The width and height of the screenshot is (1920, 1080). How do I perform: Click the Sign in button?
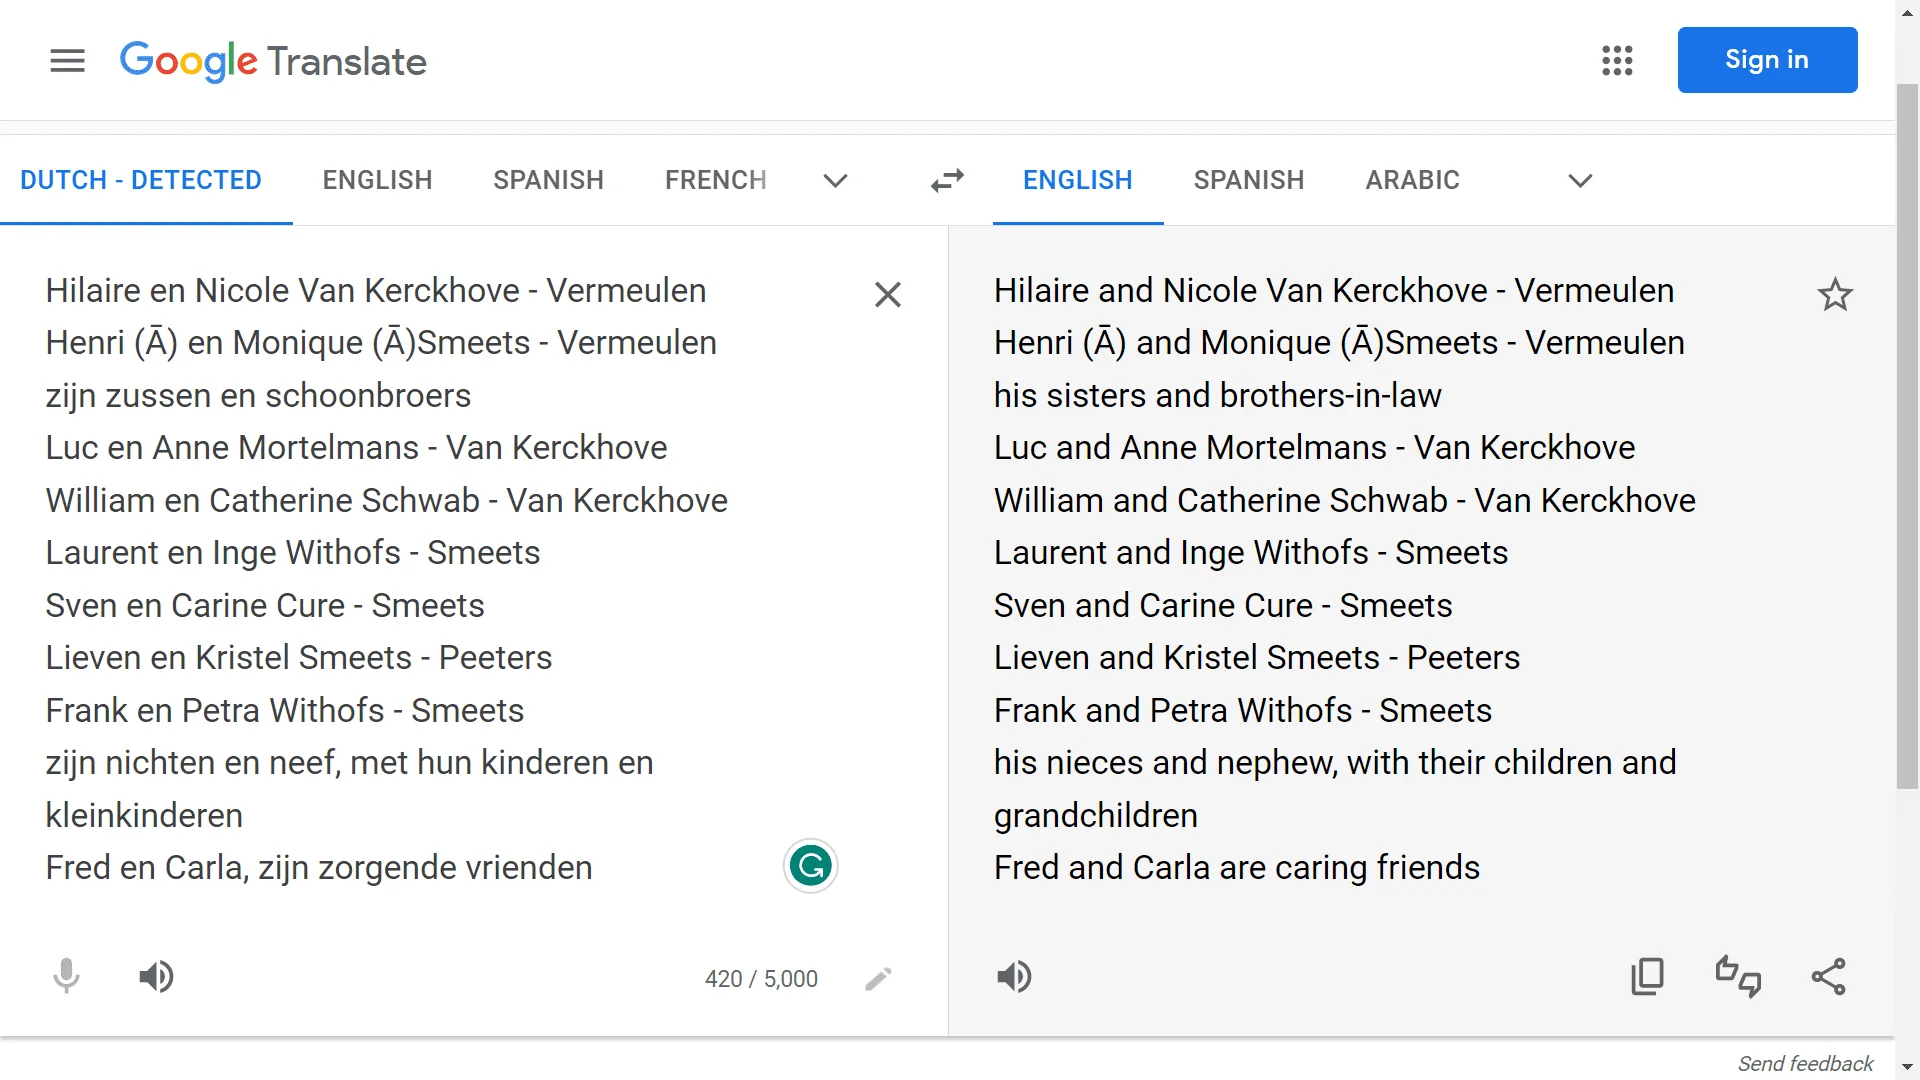point(1767,60)
